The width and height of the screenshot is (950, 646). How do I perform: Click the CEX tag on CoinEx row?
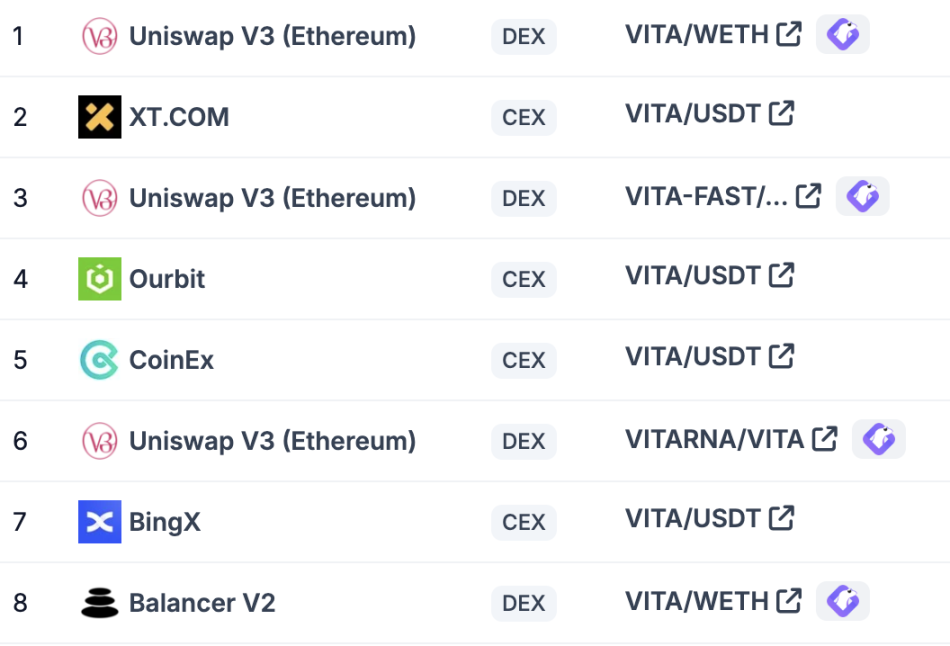[x=523, y=360]
